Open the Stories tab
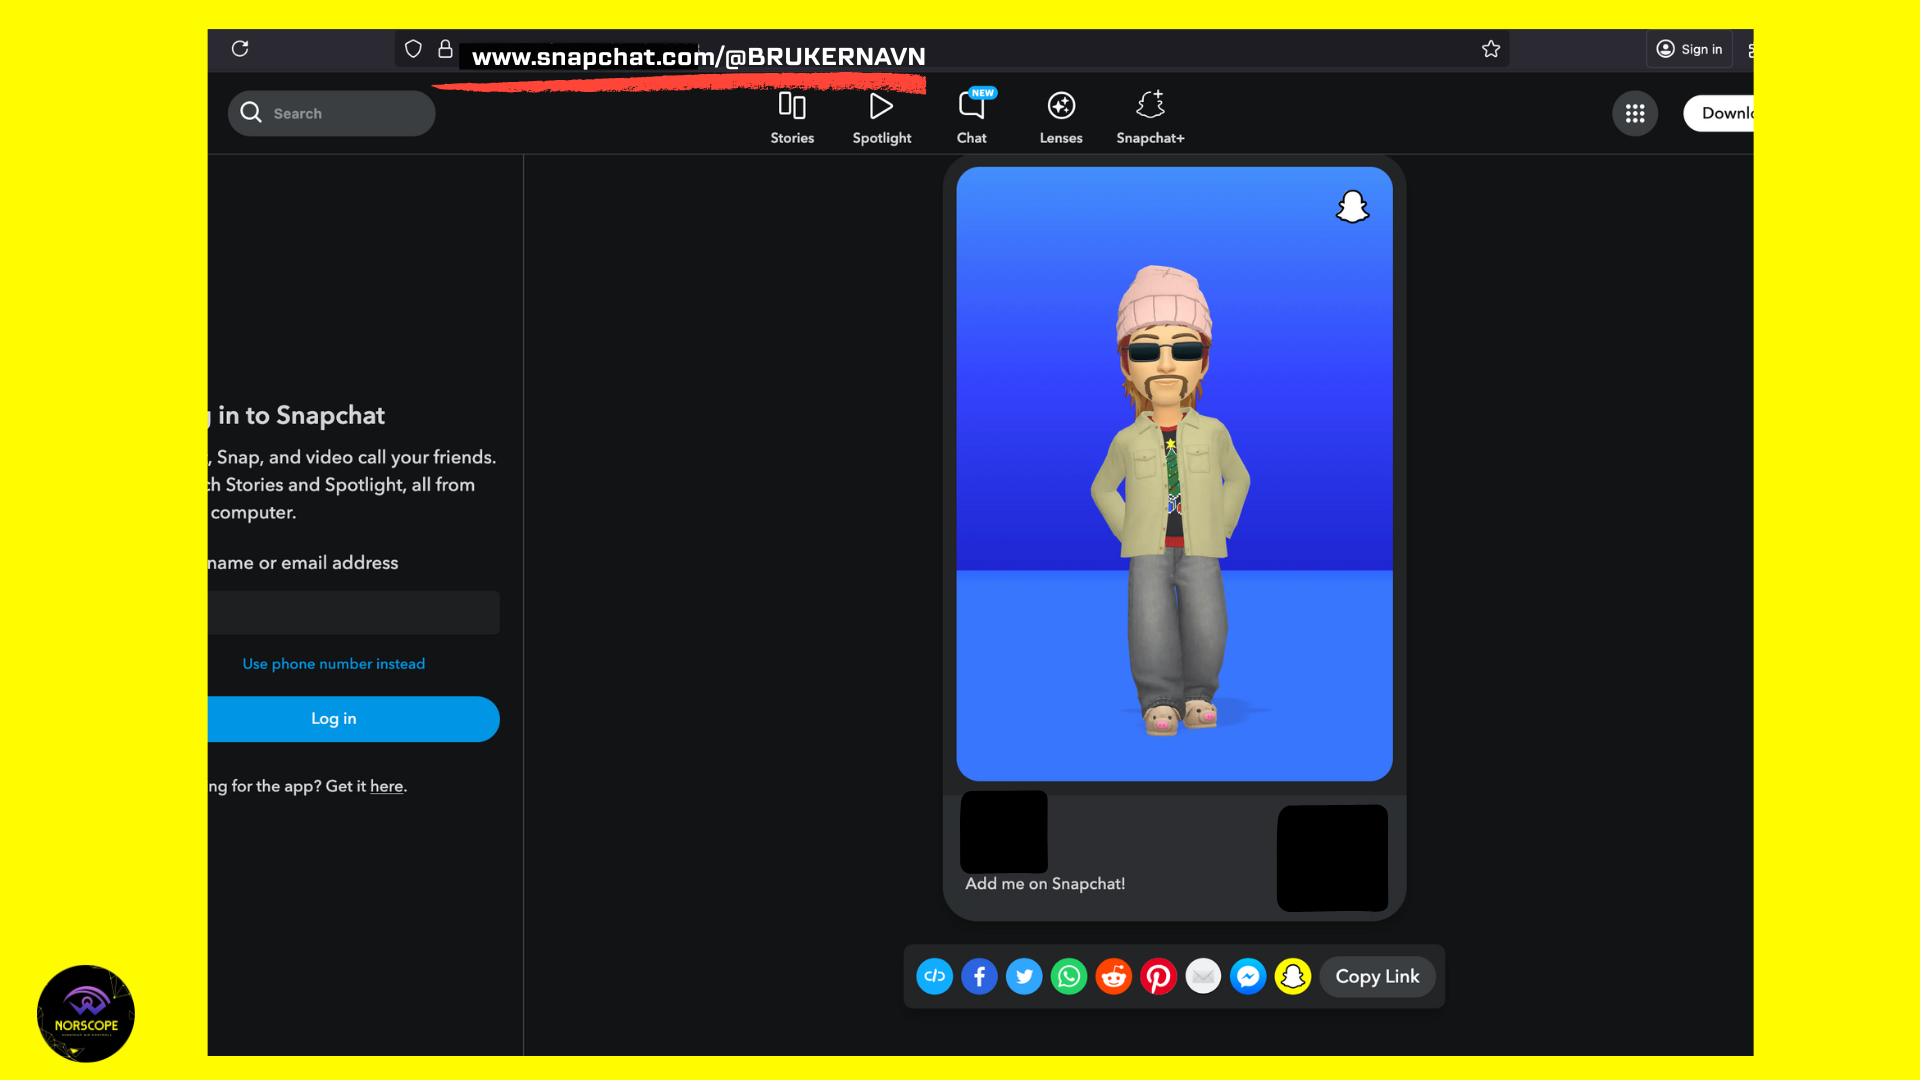This screenshot has width=1920, height=1080. coord(792,118)
